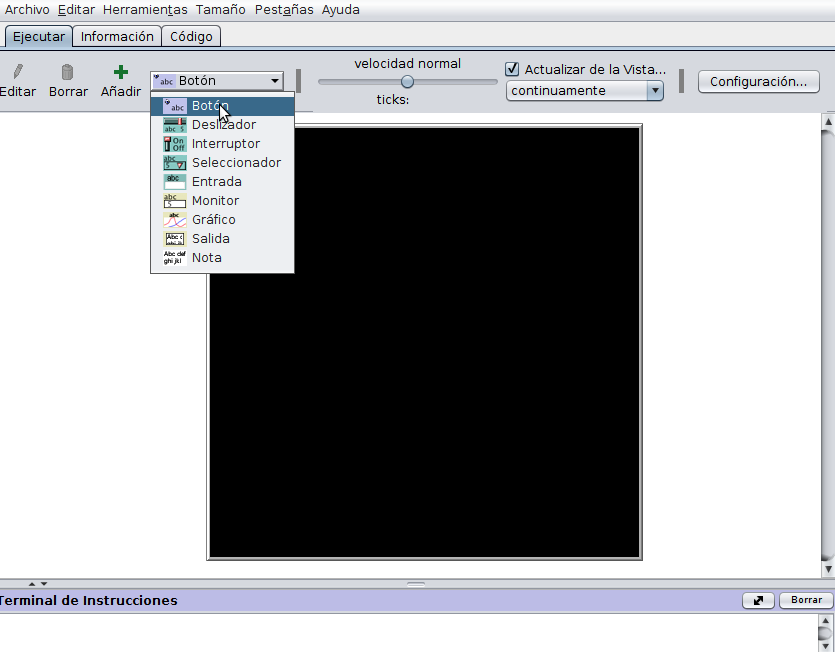
Task: Click the splitter collapse-up small arrow
Action: tap(32, 584)
